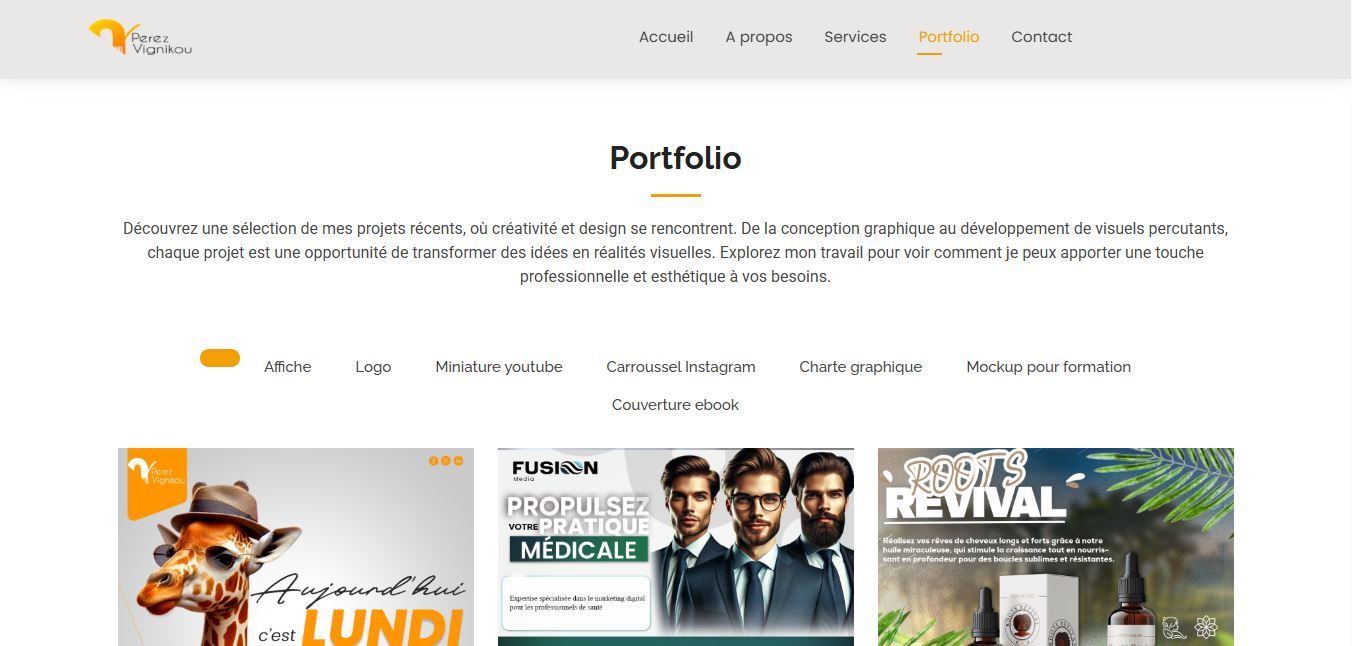Go to the Accueil page
Viewport: 1352px width, 646px height.
coord(666,37)
